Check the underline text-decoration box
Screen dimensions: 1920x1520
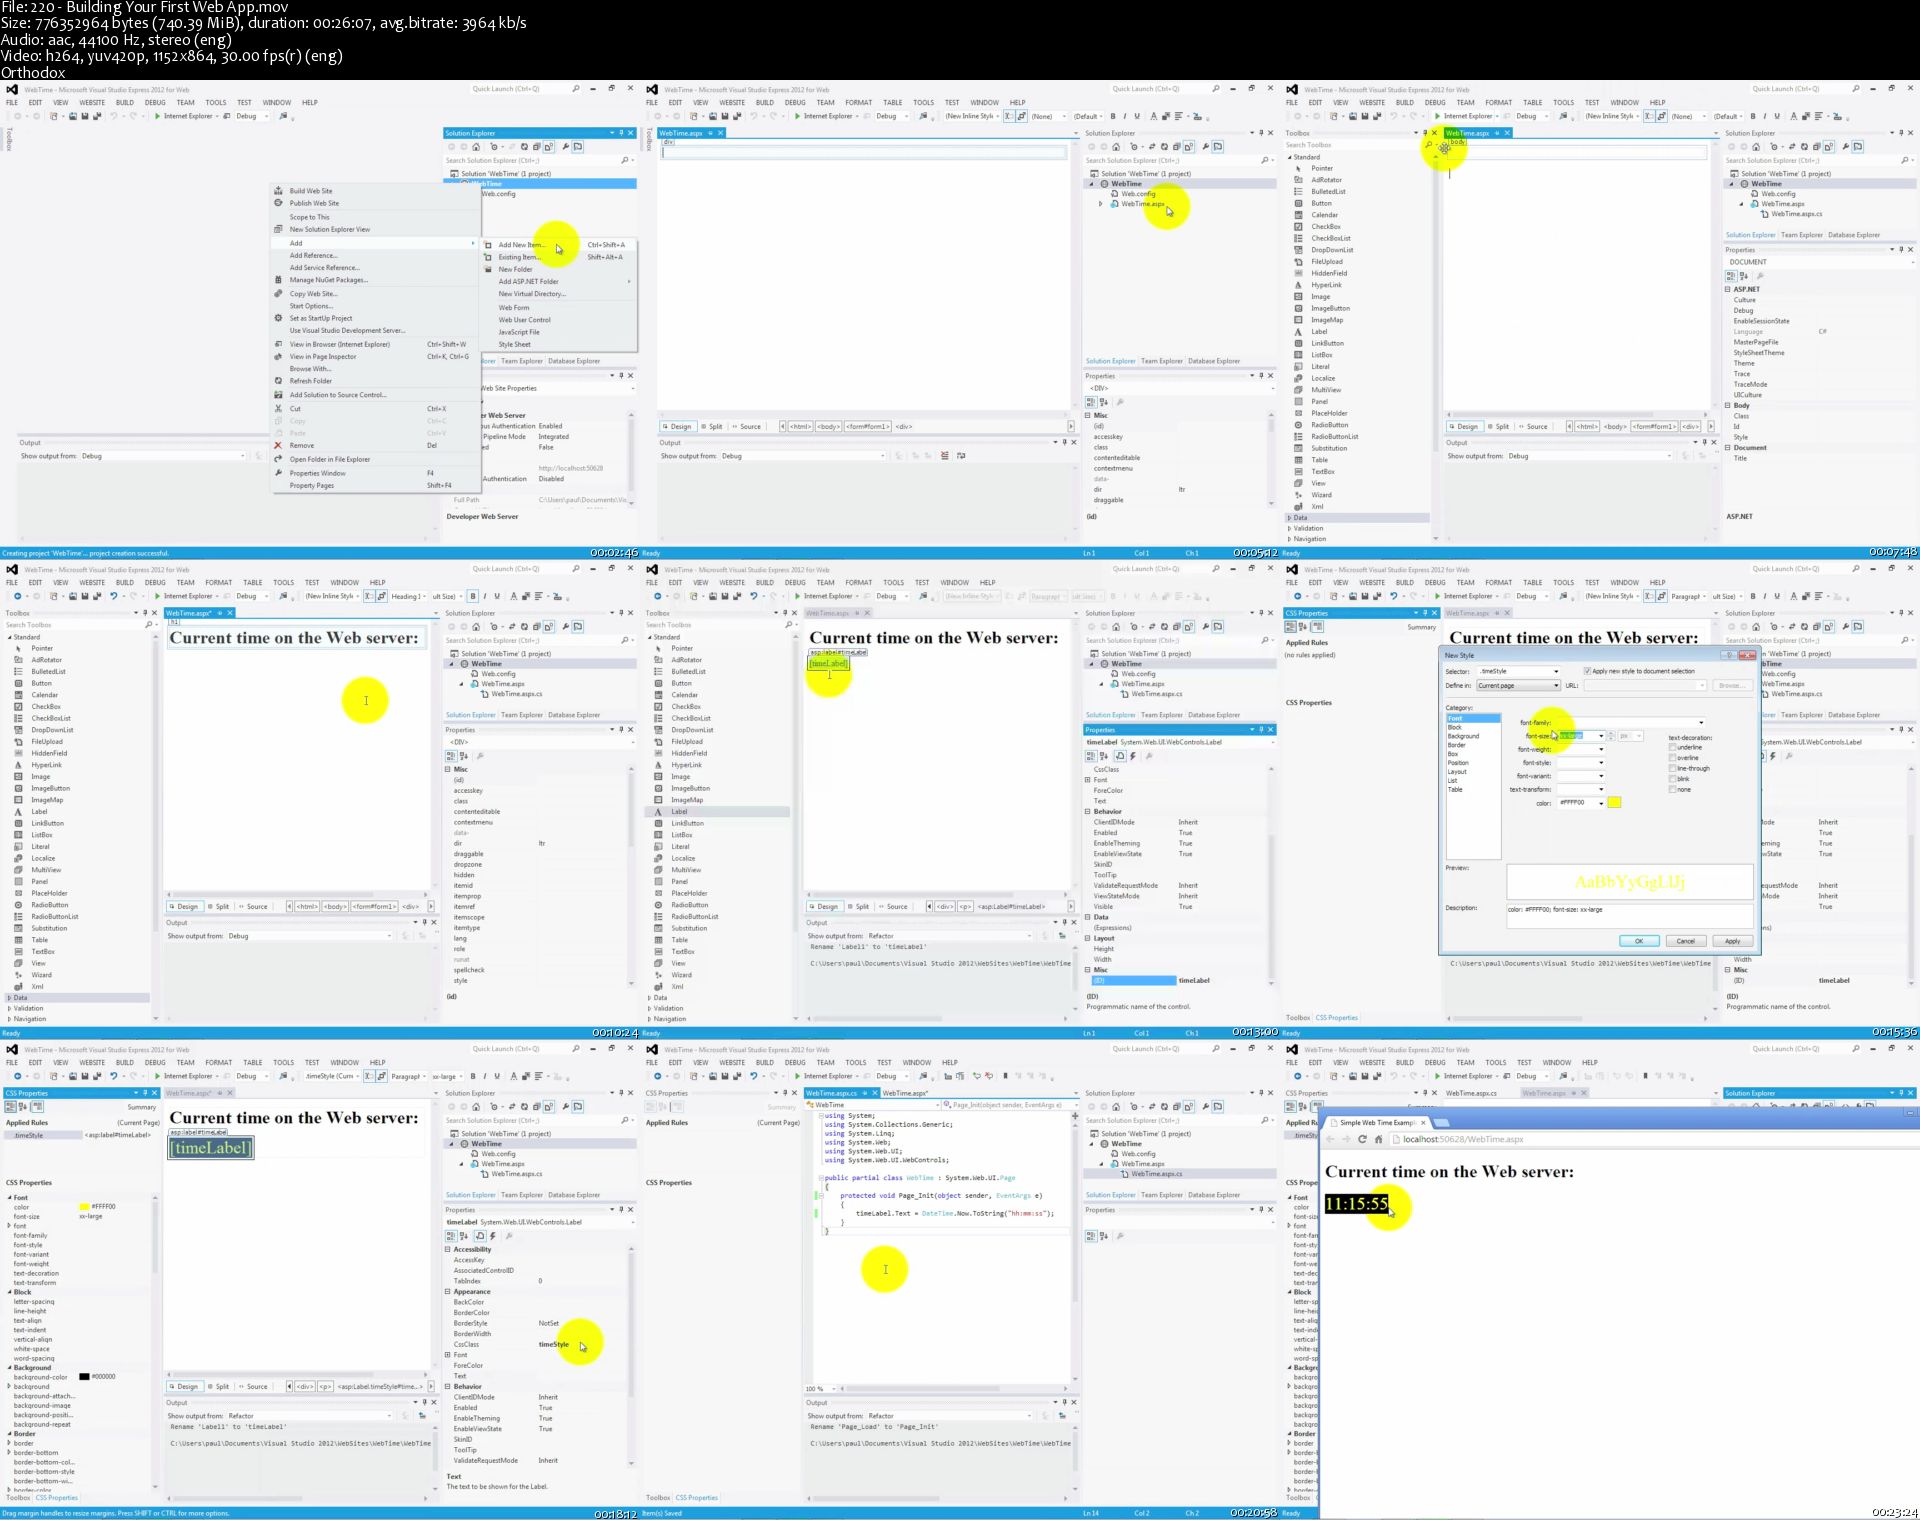(x=1672, y=747)
